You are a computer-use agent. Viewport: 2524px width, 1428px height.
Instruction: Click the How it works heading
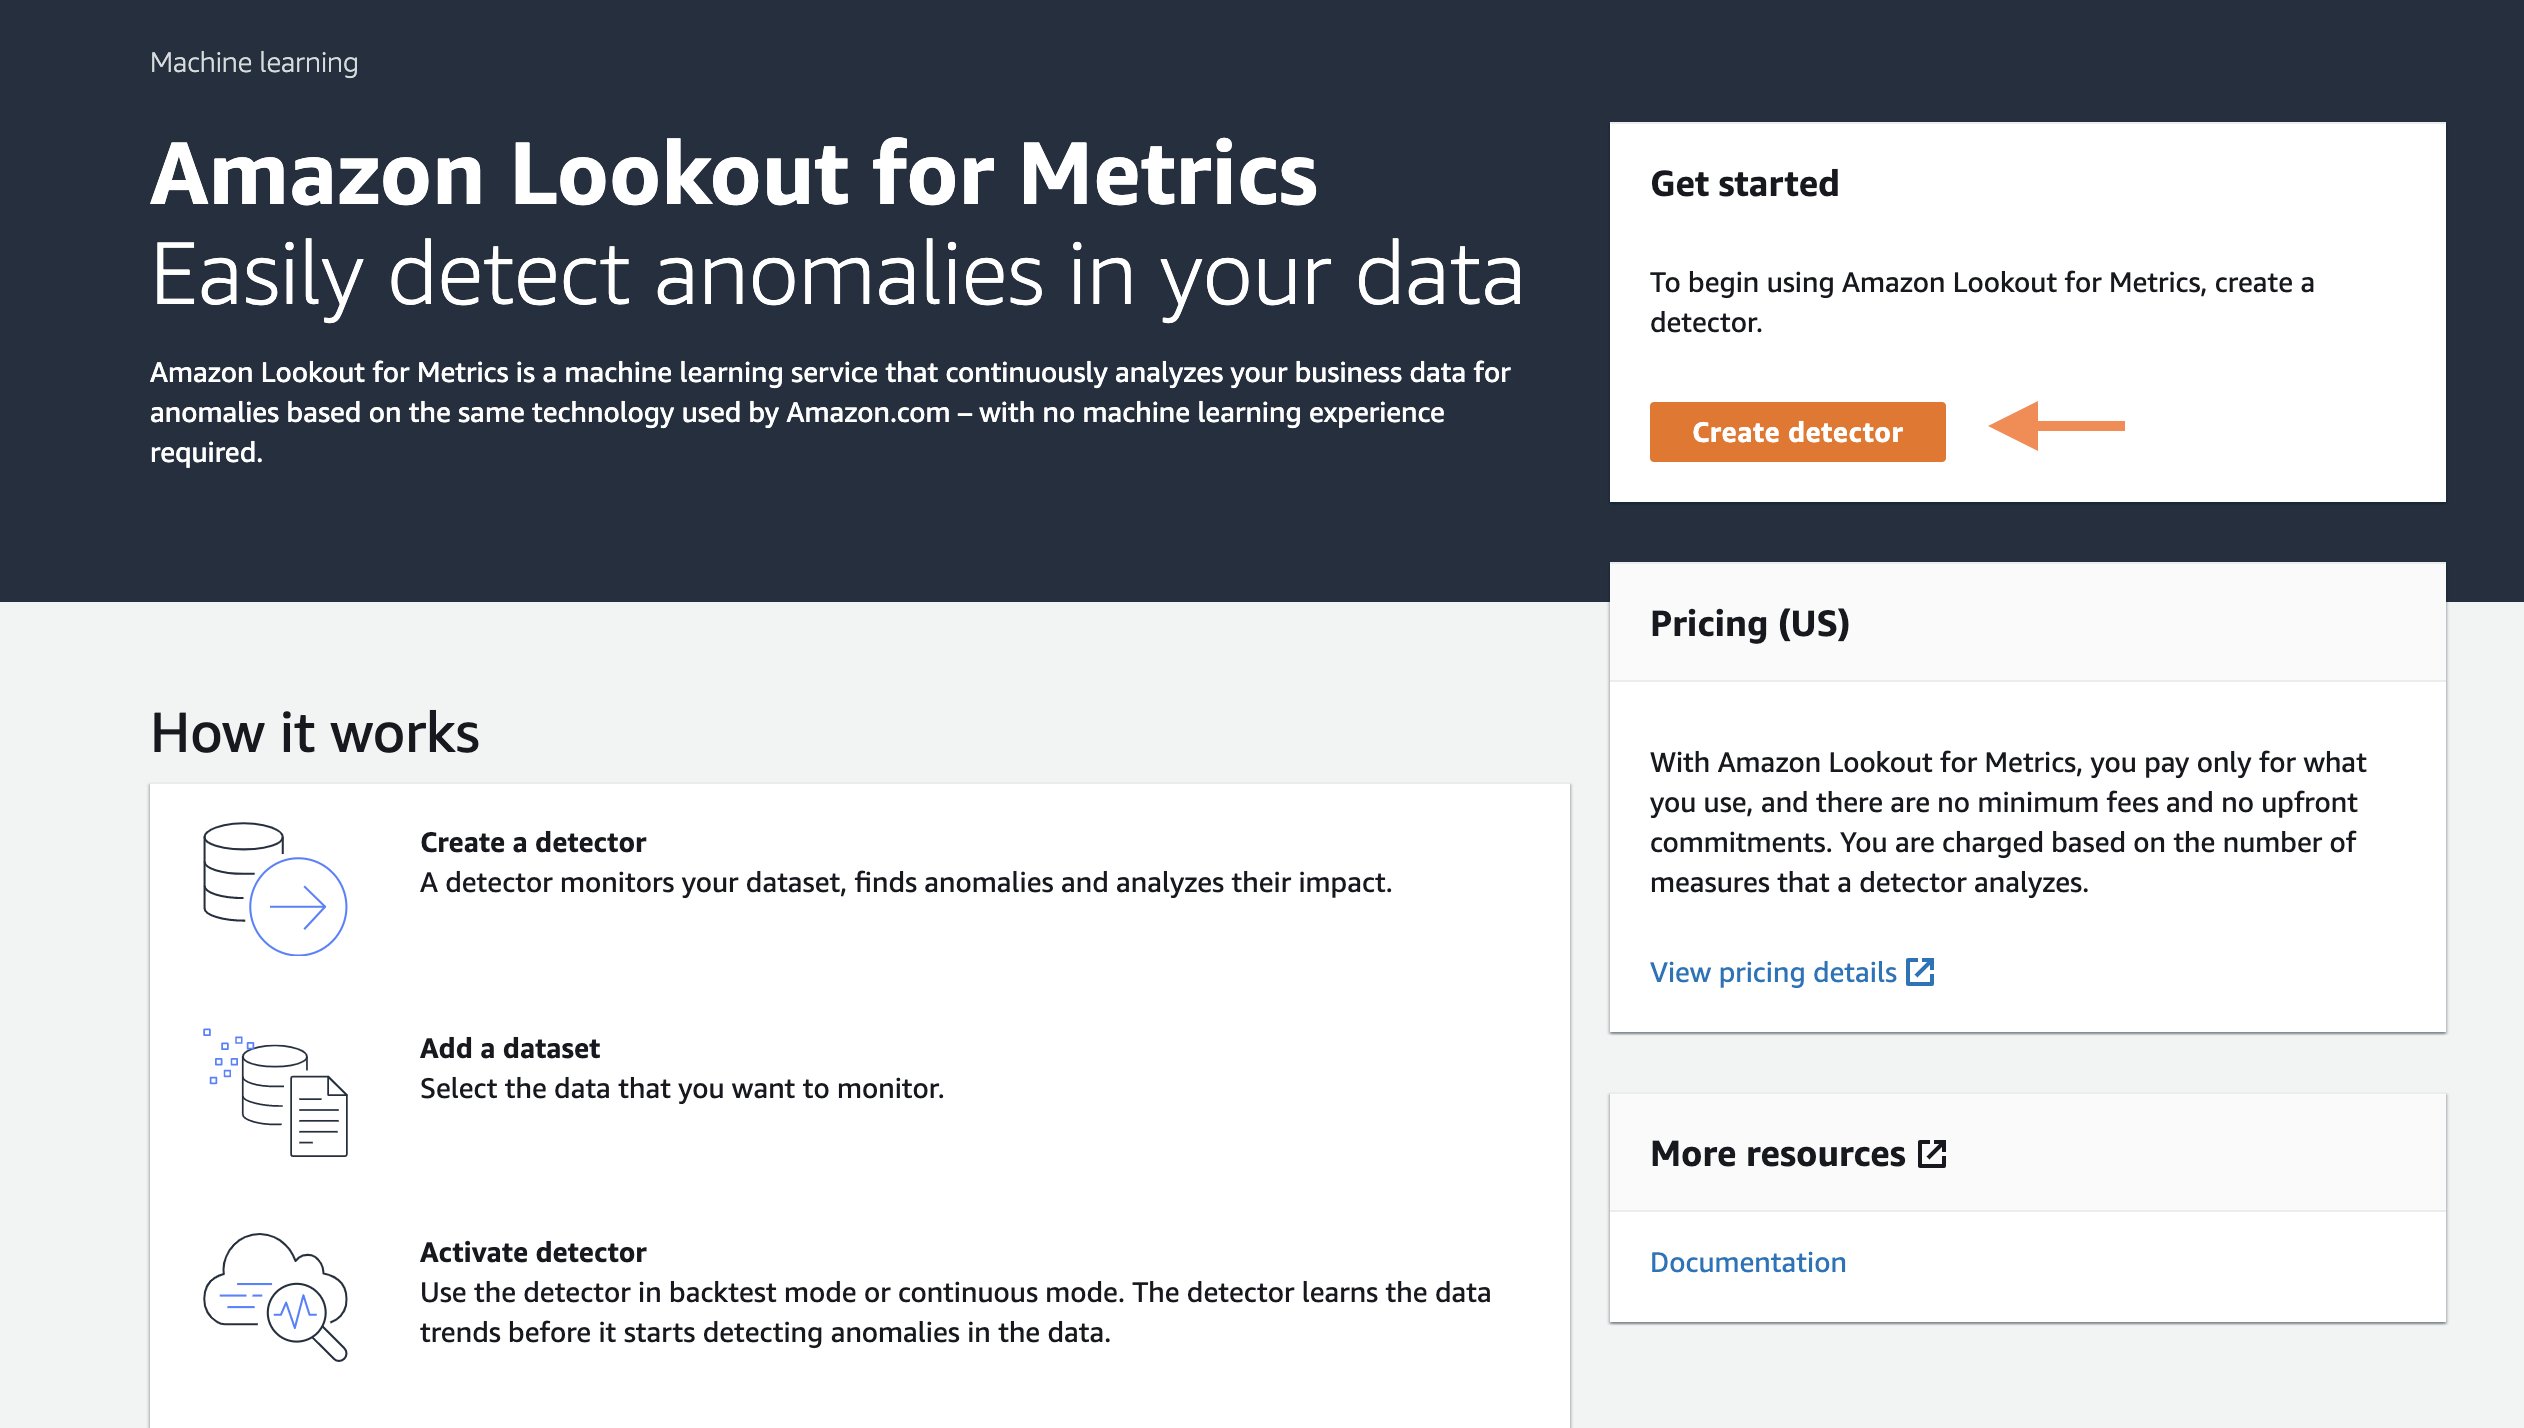point(315,733)
